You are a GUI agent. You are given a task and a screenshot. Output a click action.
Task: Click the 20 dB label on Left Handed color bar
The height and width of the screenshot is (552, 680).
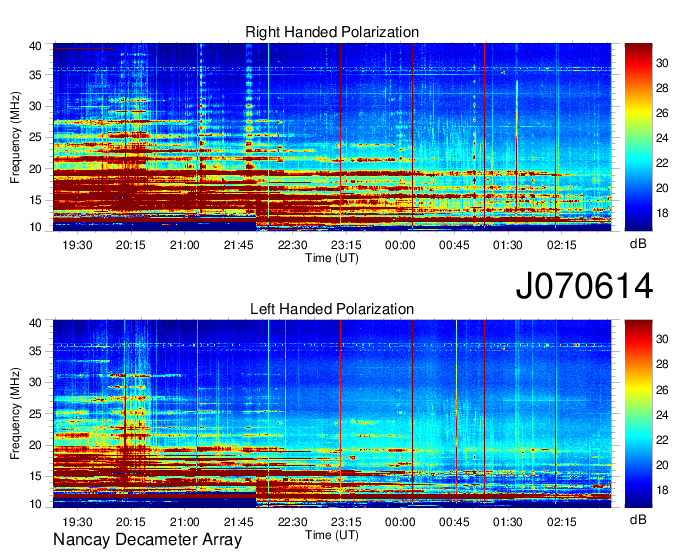[662, 465]
